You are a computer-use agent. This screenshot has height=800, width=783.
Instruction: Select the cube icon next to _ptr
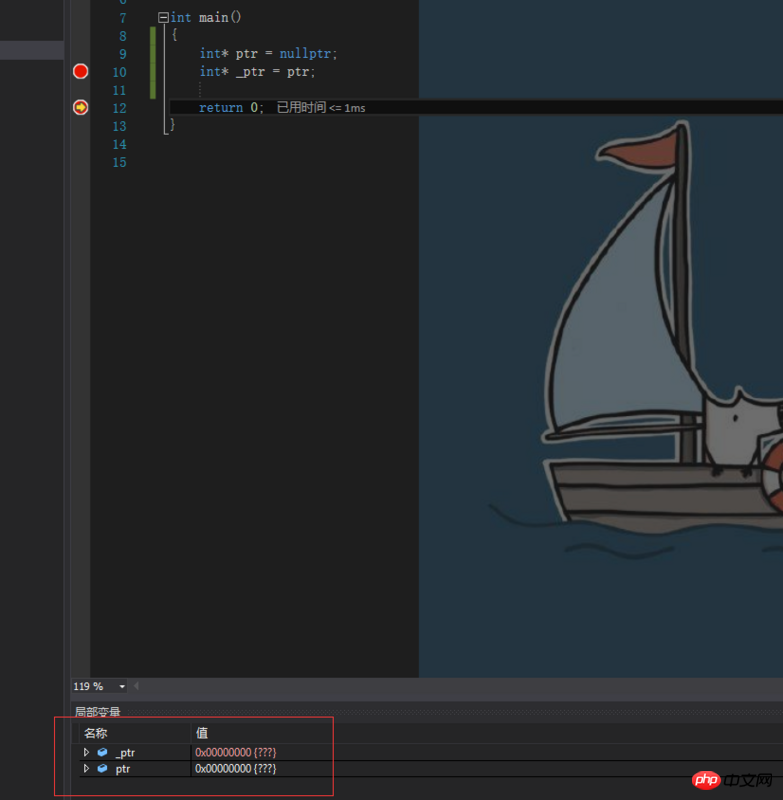pos(103,752)
